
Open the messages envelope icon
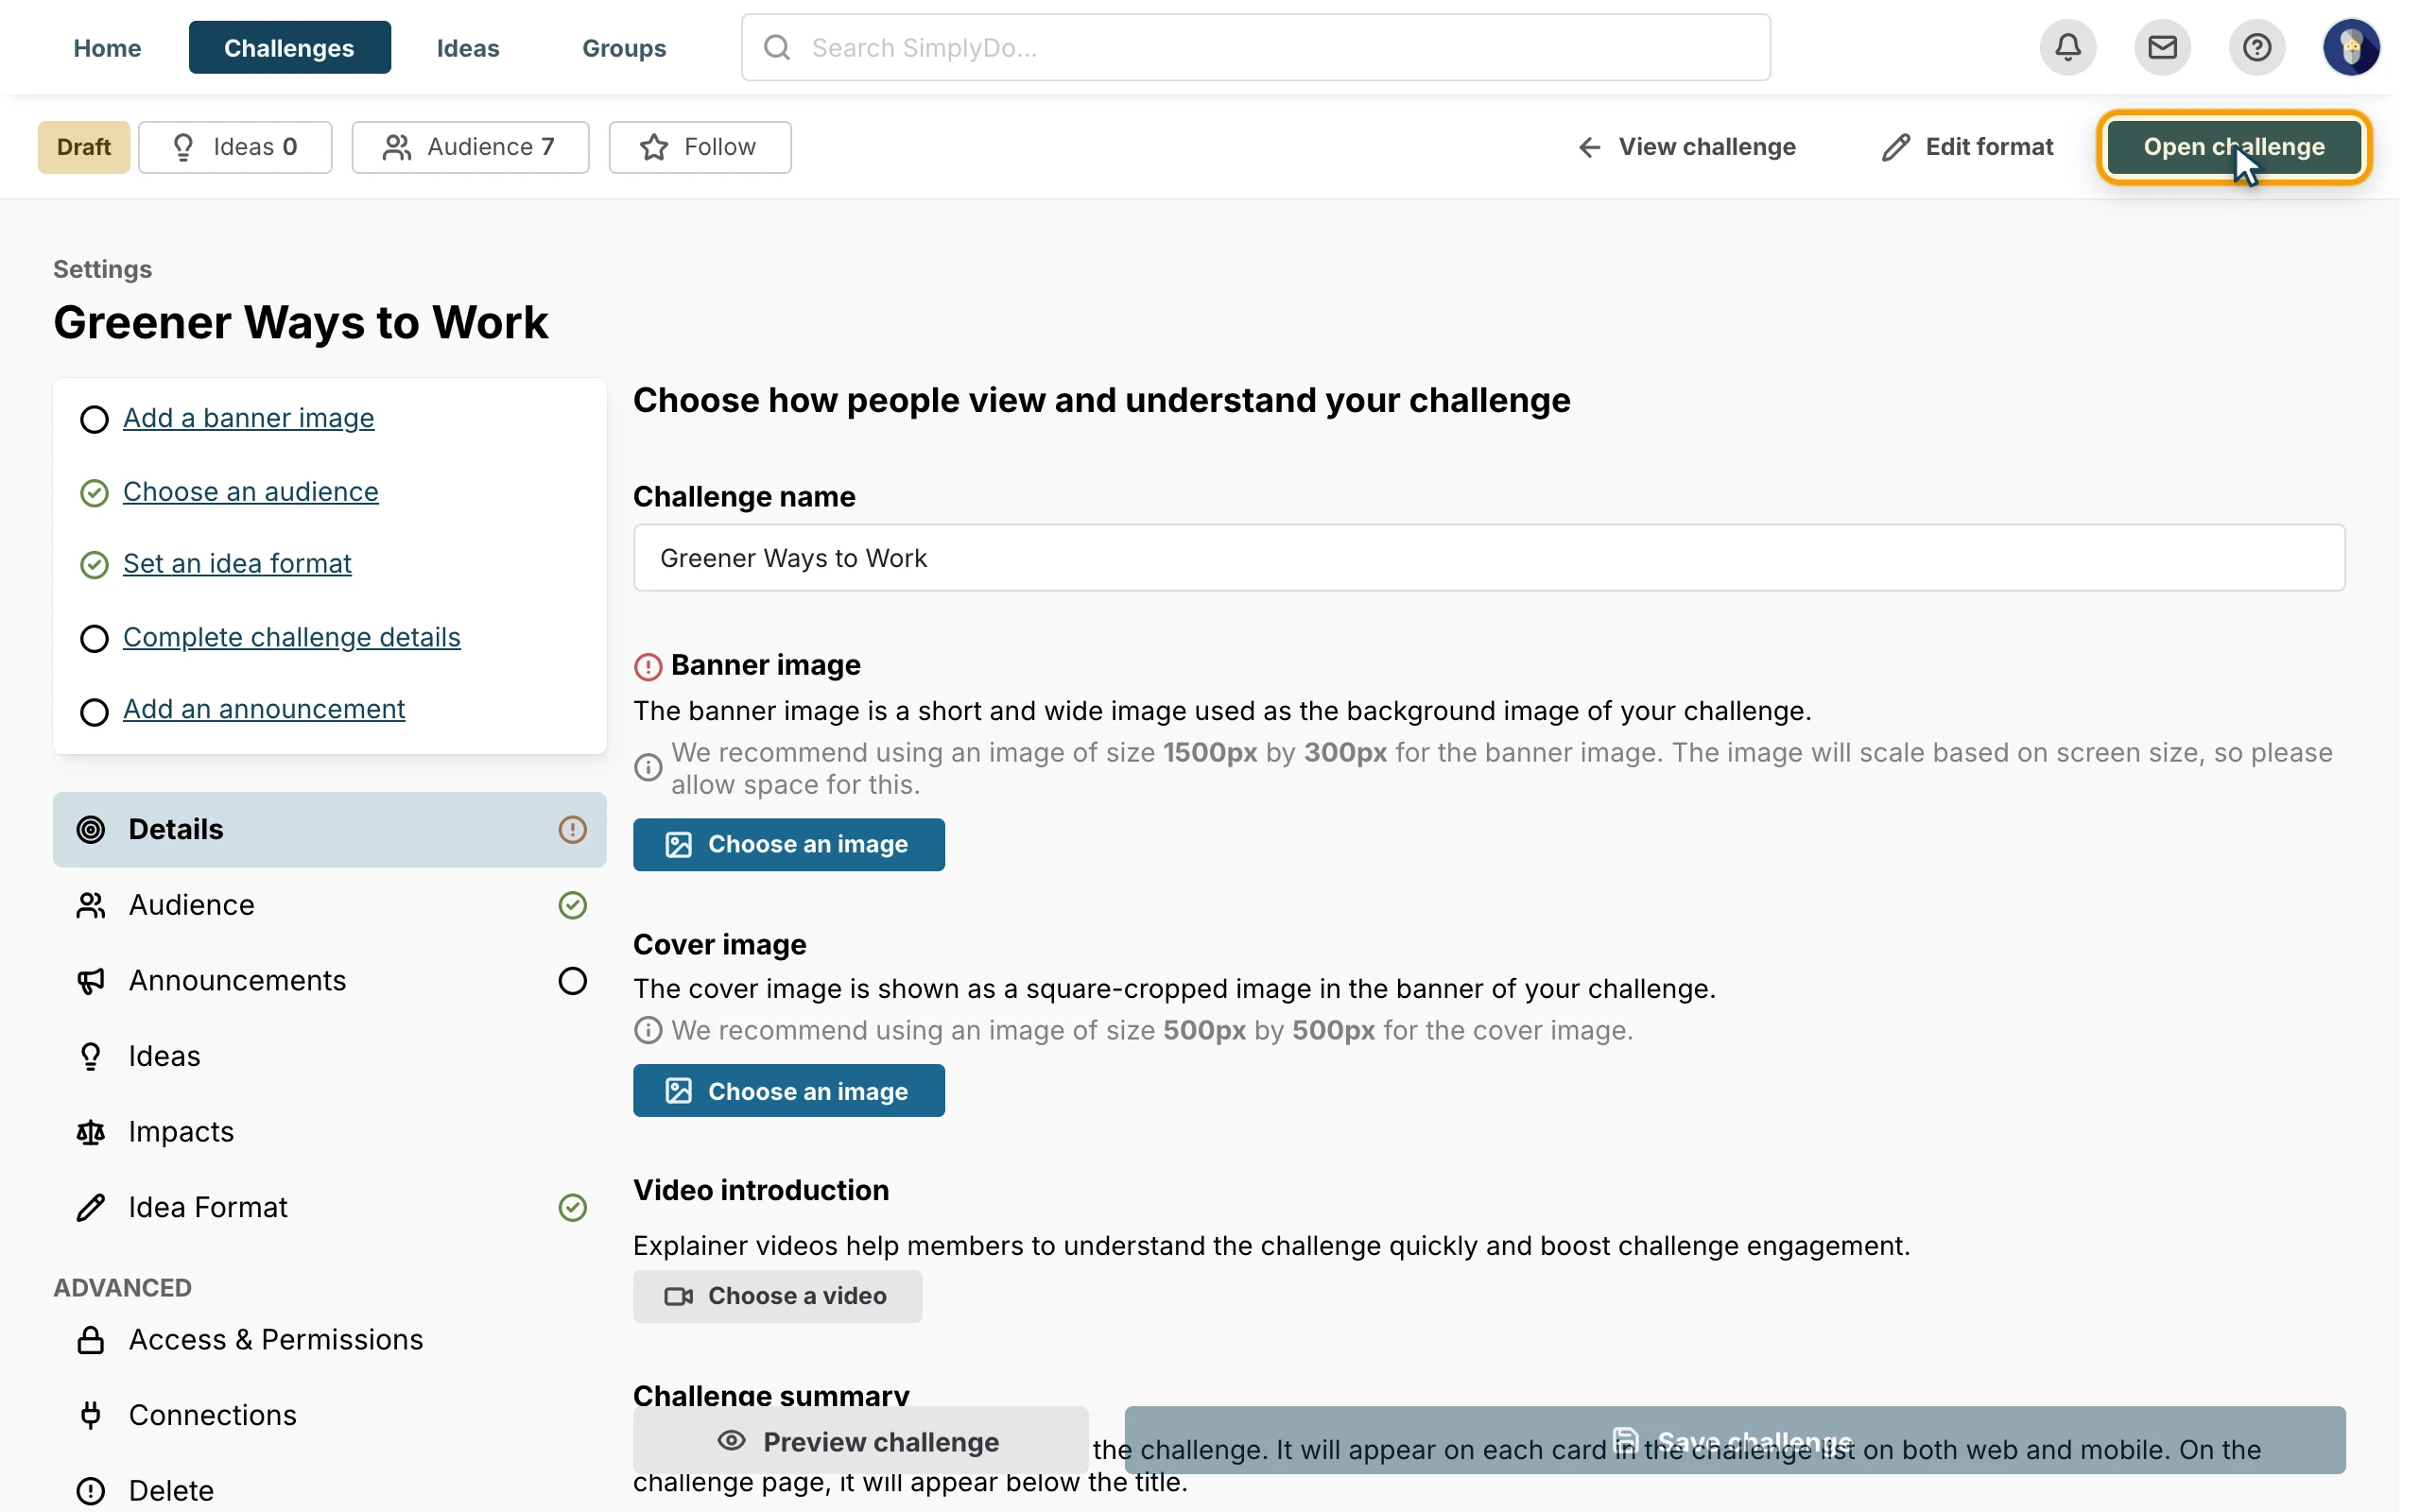[2162, 47]
